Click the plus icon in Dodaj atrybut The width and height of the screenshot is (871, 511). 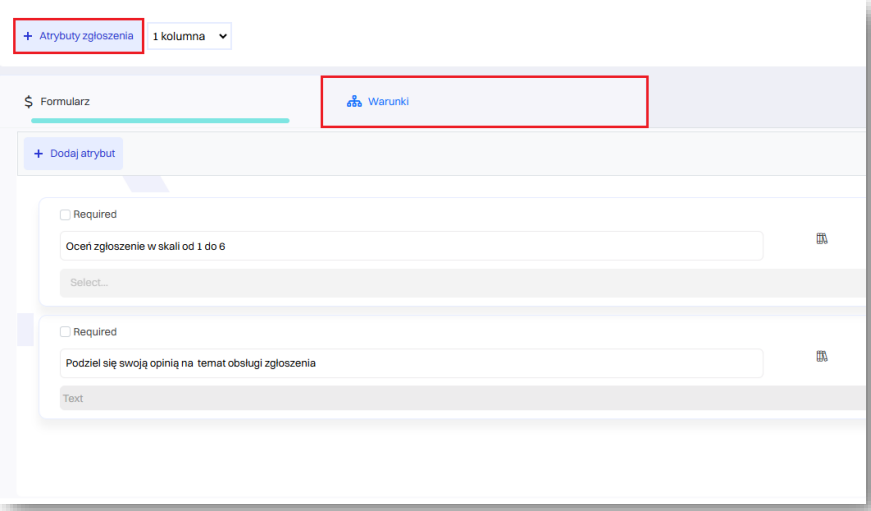click(x=39, y=154)
